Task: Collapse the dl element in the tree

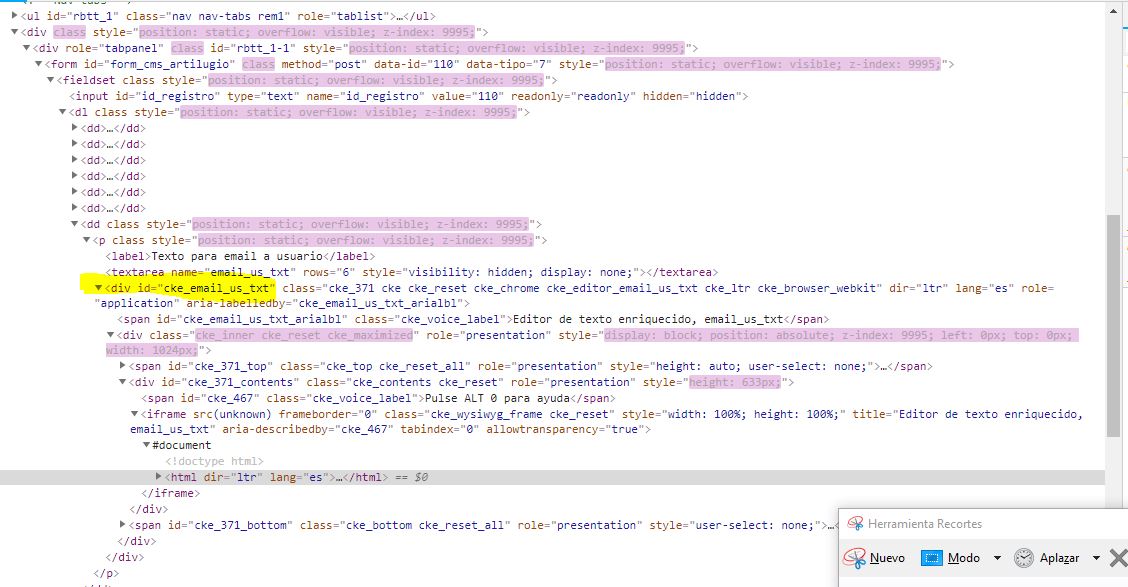Action: pyautogui.click(x=61, y=111)
